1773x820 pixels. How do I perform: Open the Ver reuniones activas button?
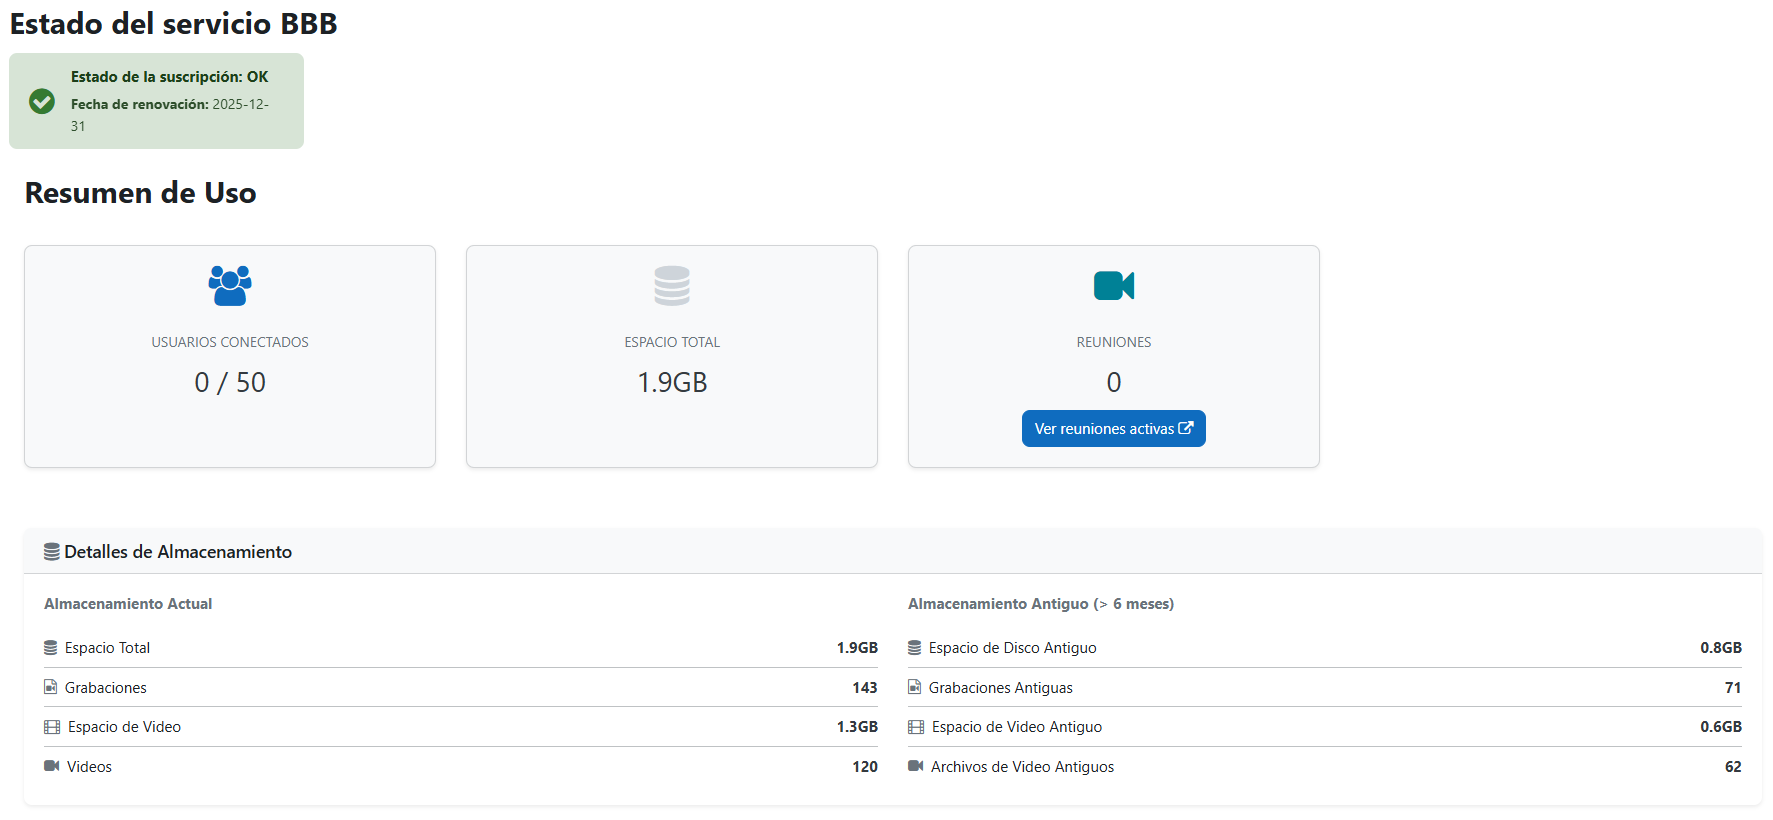1104,429
